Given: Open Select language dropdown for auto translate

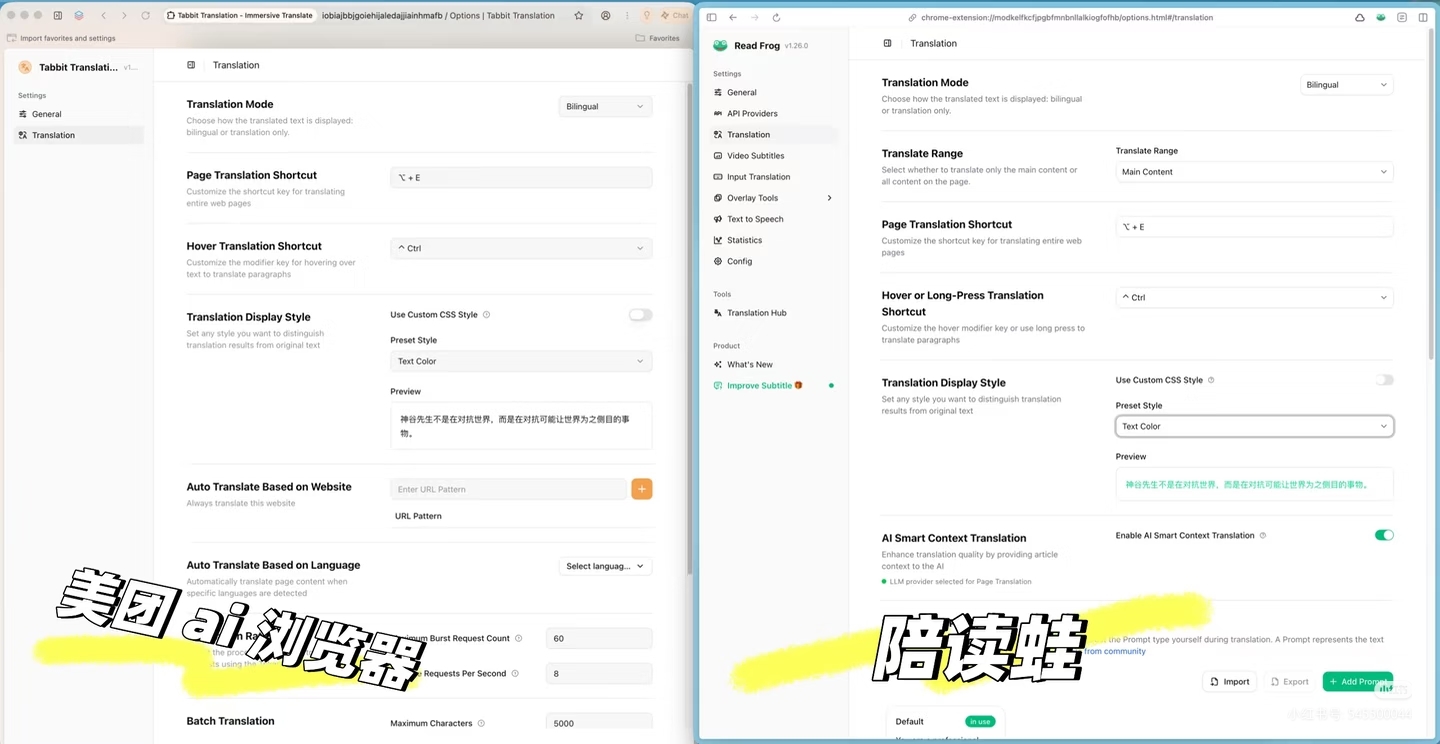Looking at the screenshot, I should (x=605, y=566).
